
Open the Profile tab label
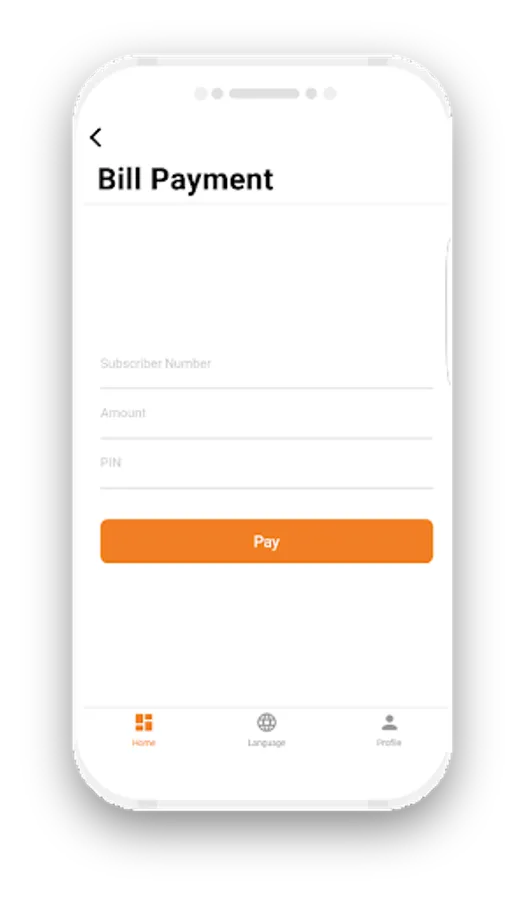[389, 743]
